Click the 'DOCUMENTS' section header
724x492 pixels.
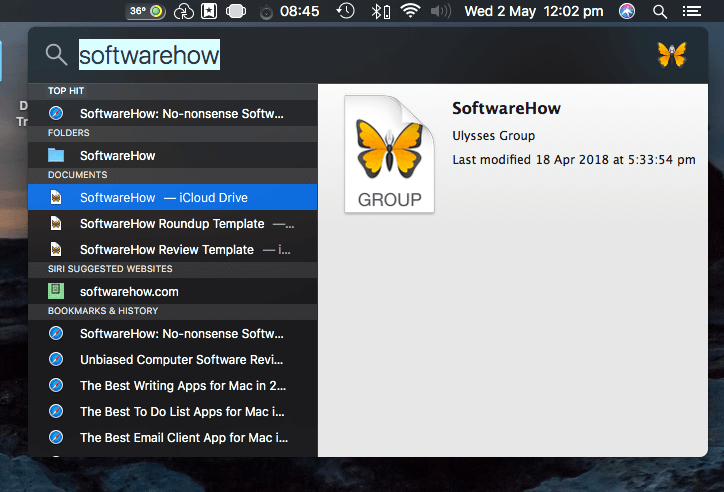point(78,175)
